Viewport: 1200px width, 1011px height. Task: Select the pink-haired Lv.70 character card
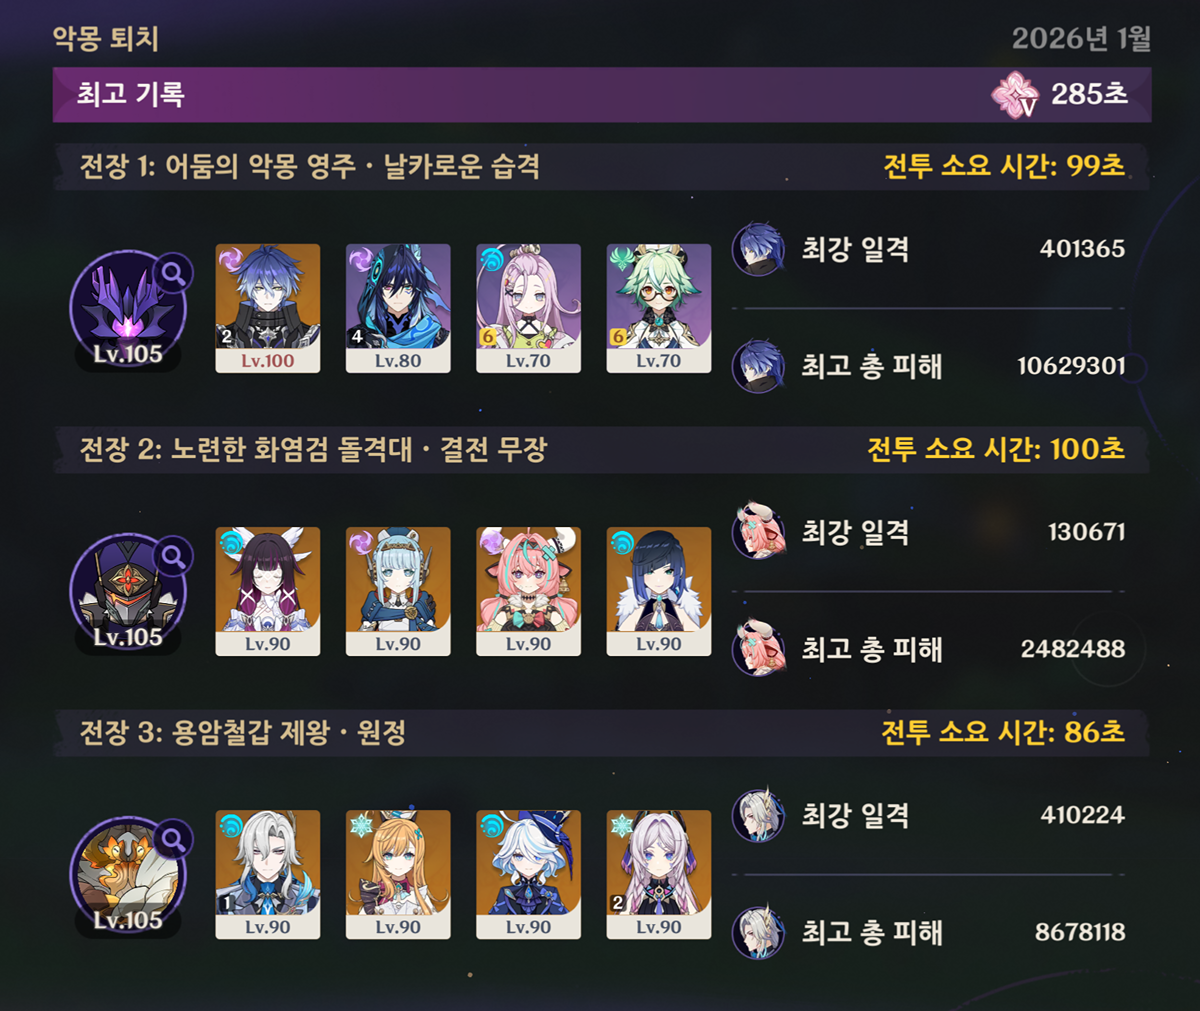528,308
